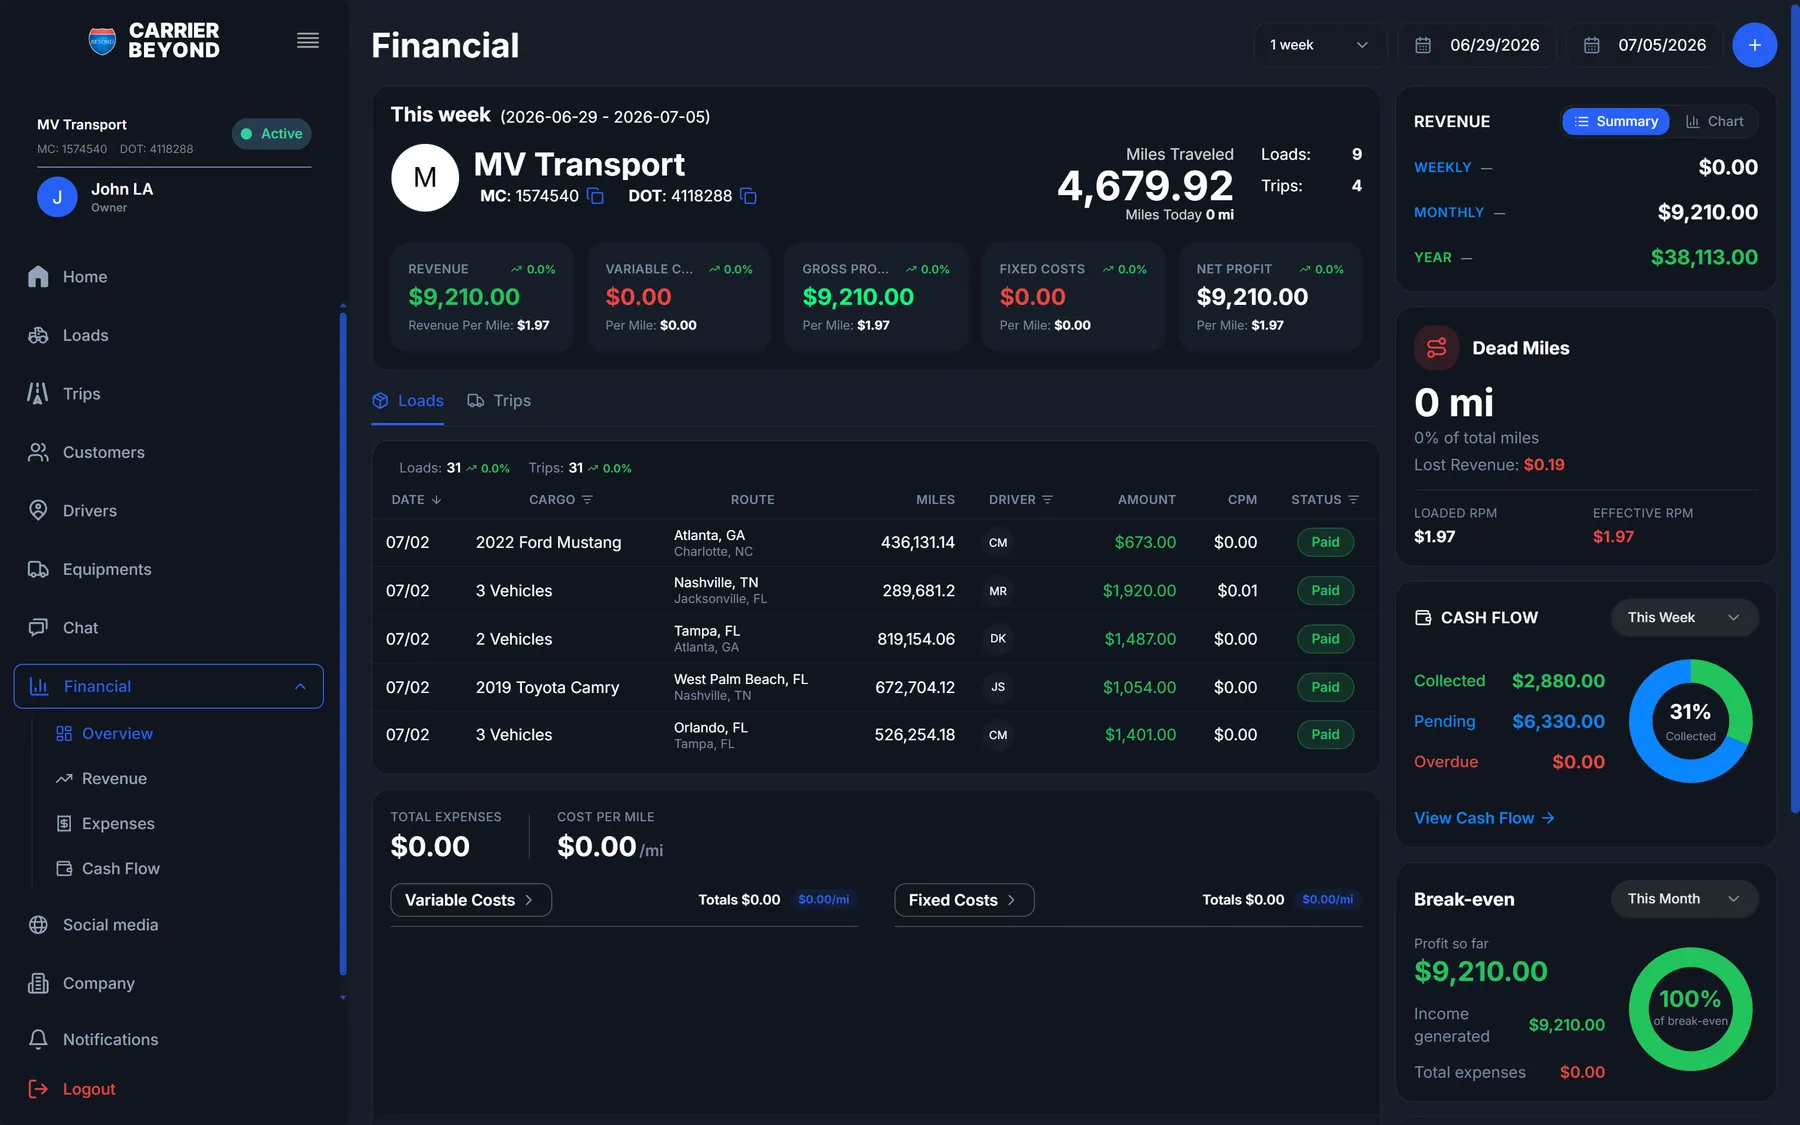Click the Gross Profit stat card
Screen dimensions: 1800x1125
pos(876,297)
